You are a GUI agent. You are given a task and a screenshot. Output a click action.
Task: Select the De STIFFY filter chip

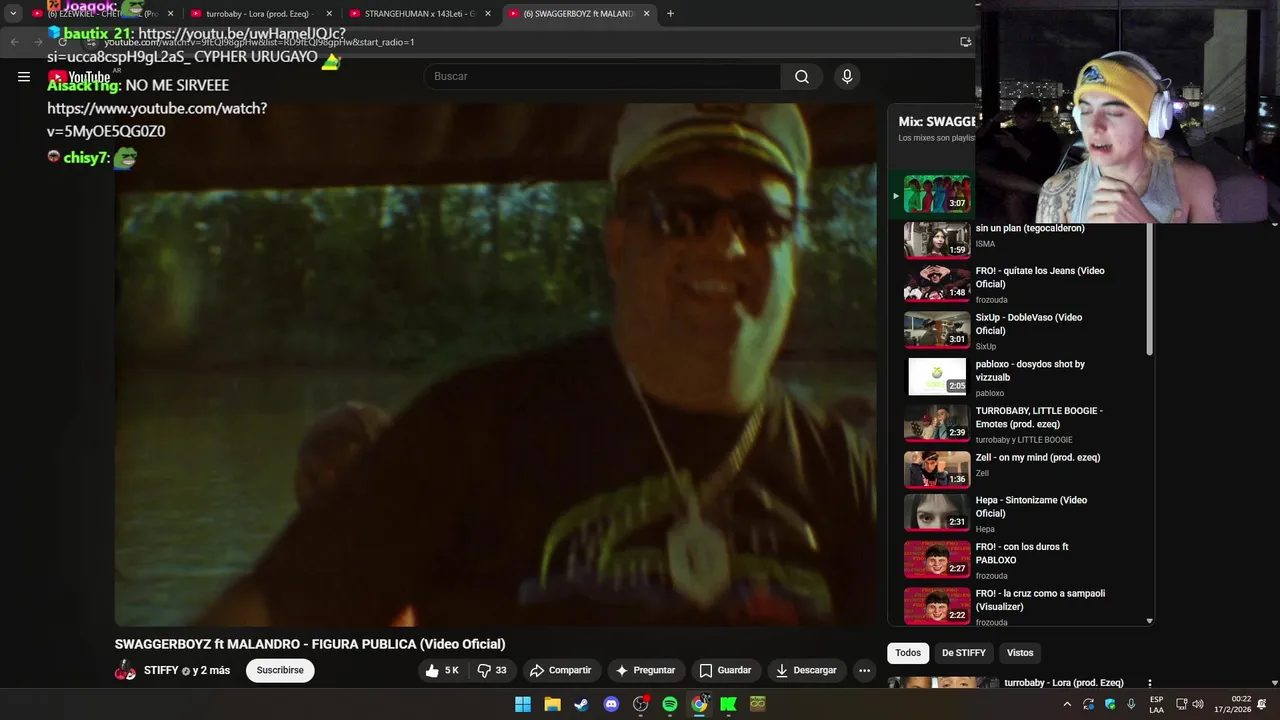tap(963, 652)
